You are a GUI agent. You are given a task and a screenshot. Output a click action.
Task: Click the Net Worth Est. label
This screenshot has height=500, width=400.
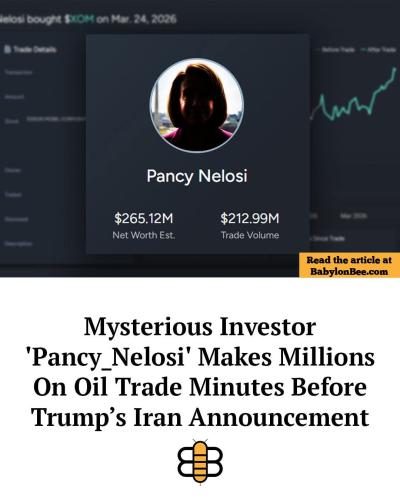[x=144, y=235]
